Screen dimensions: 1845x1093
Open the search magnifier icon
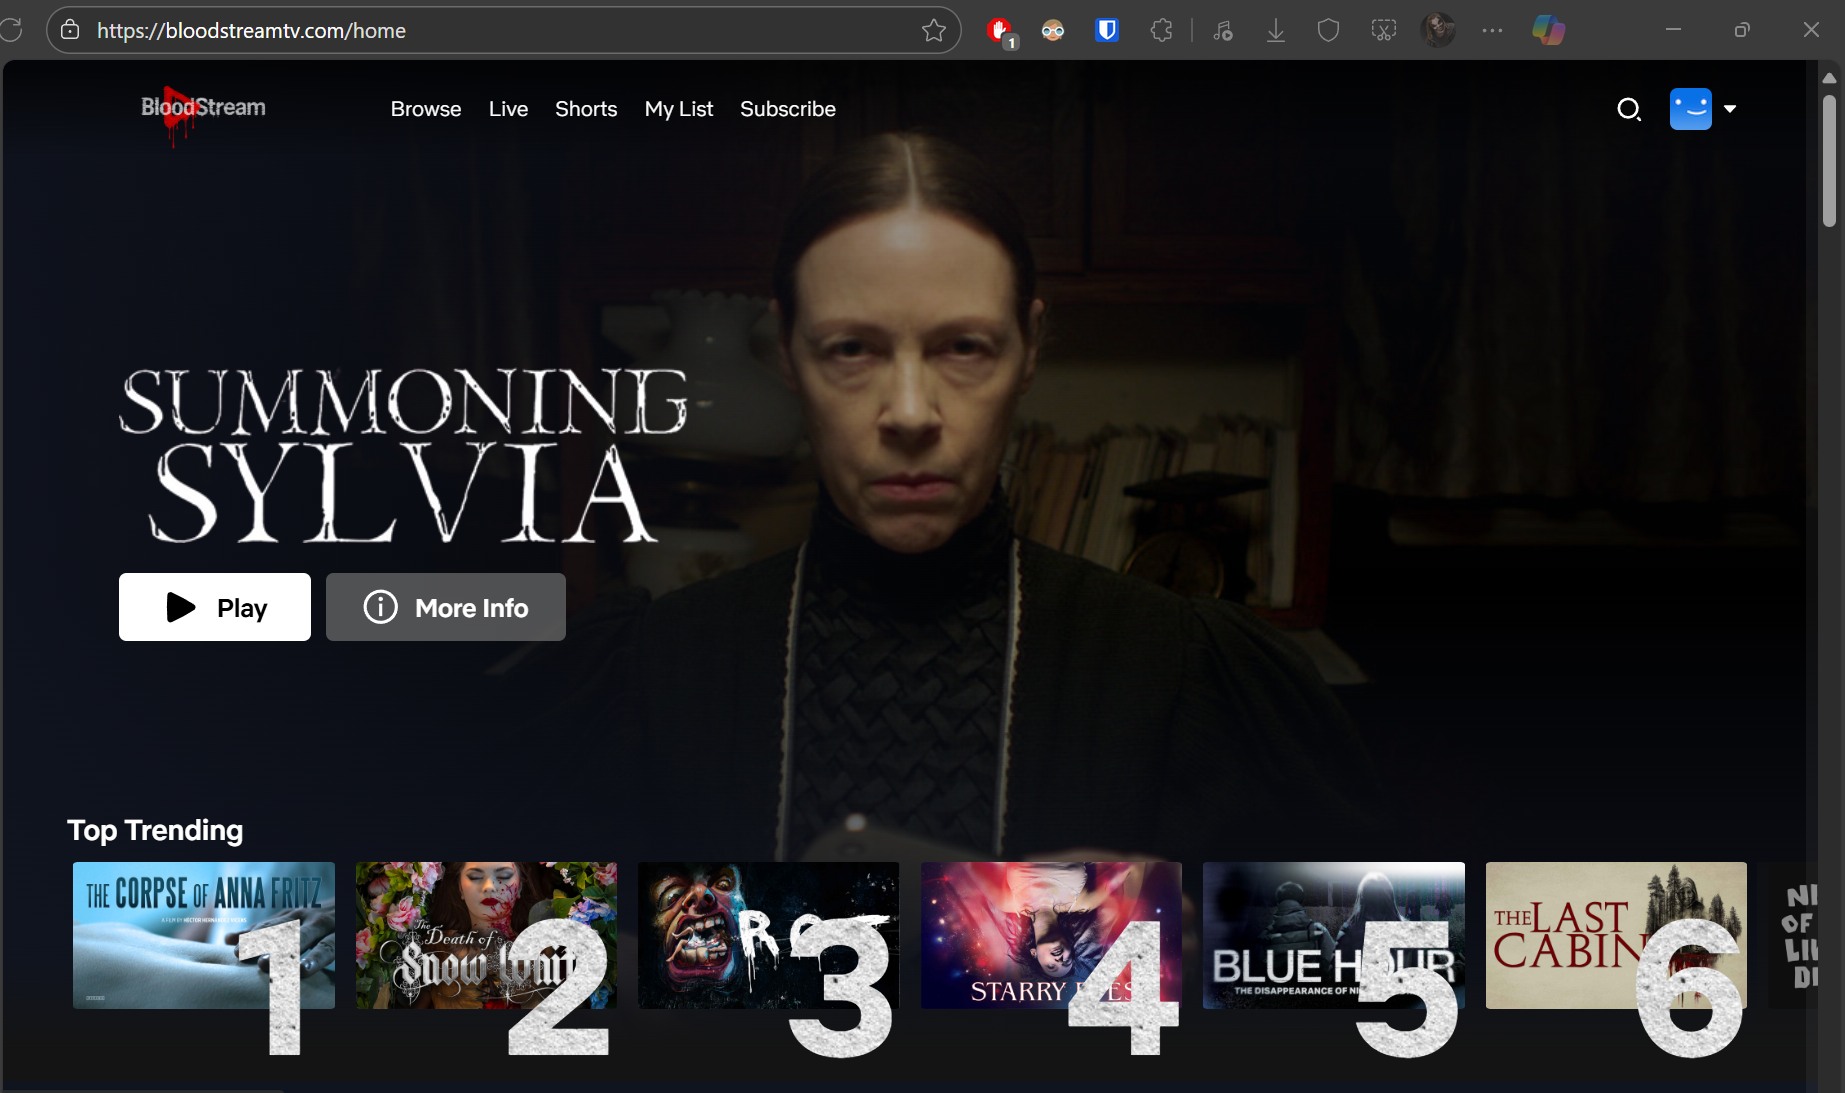click(1629, 109)
